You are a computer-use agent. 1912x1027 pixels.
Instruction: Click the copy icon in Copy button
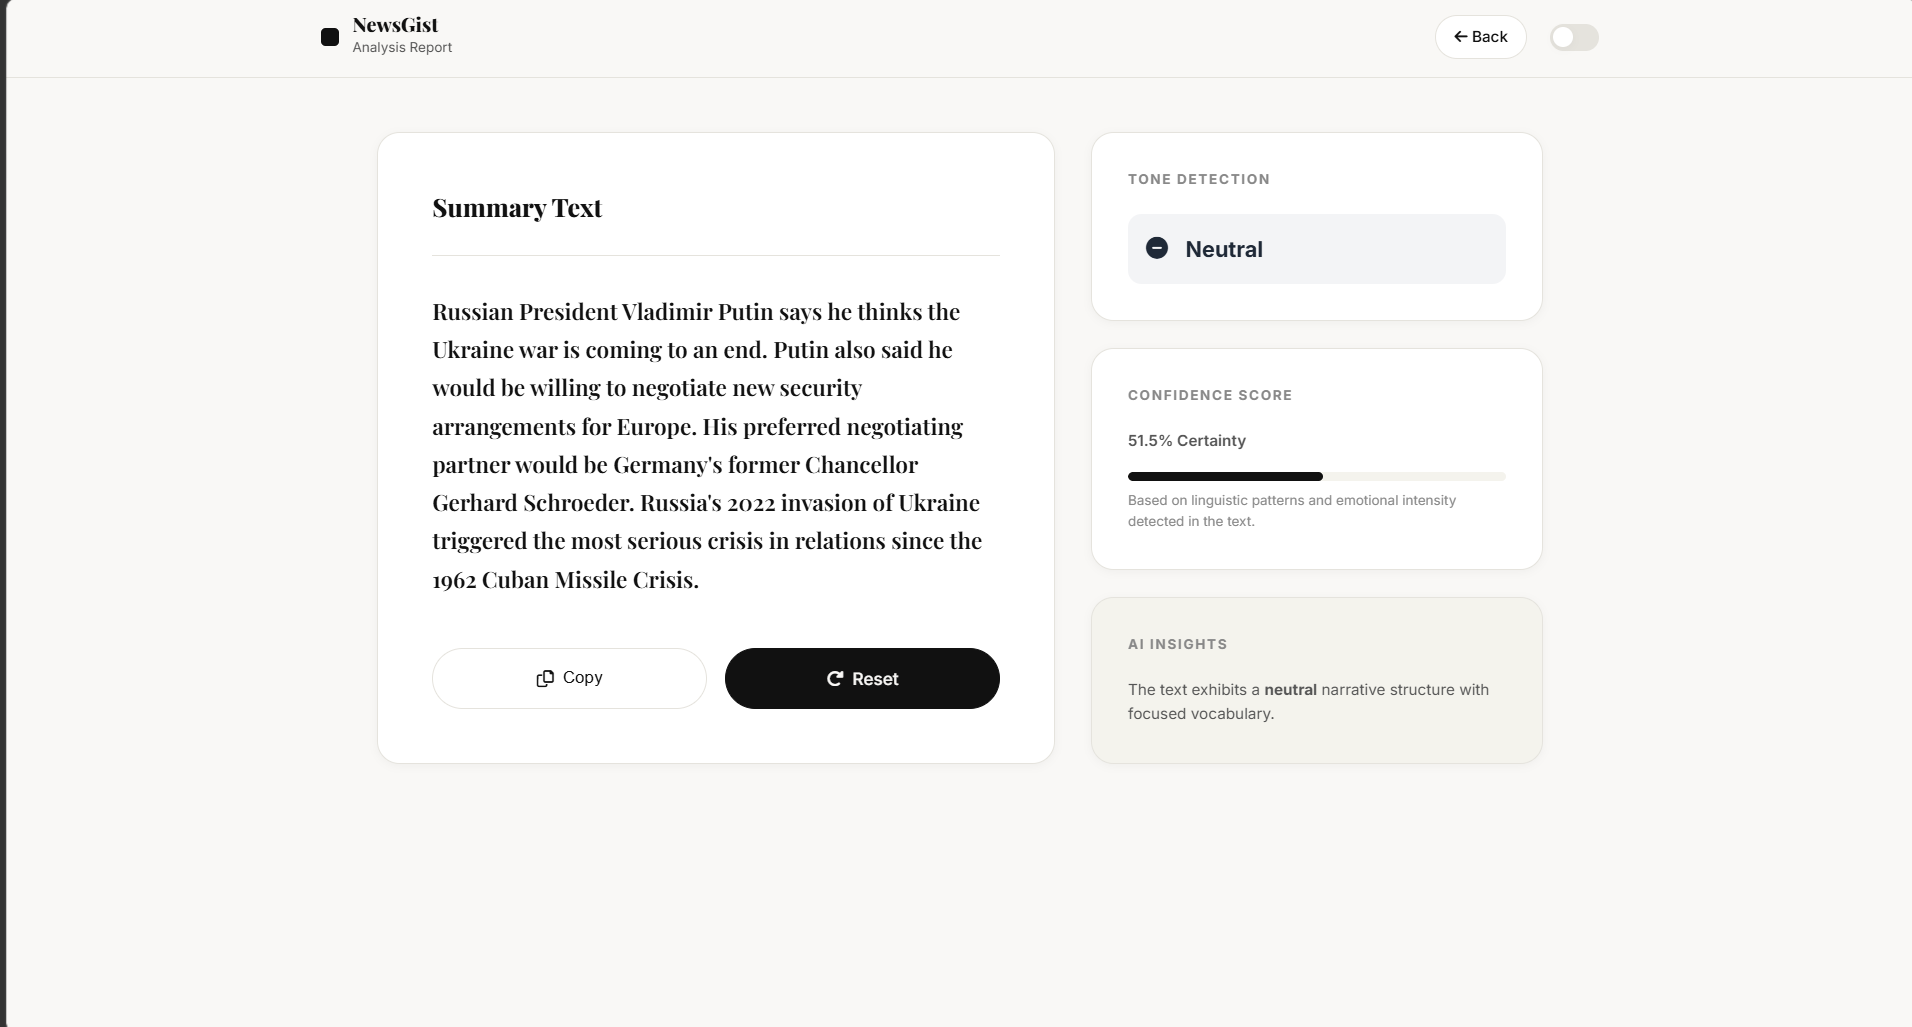(x=545, y=678)
